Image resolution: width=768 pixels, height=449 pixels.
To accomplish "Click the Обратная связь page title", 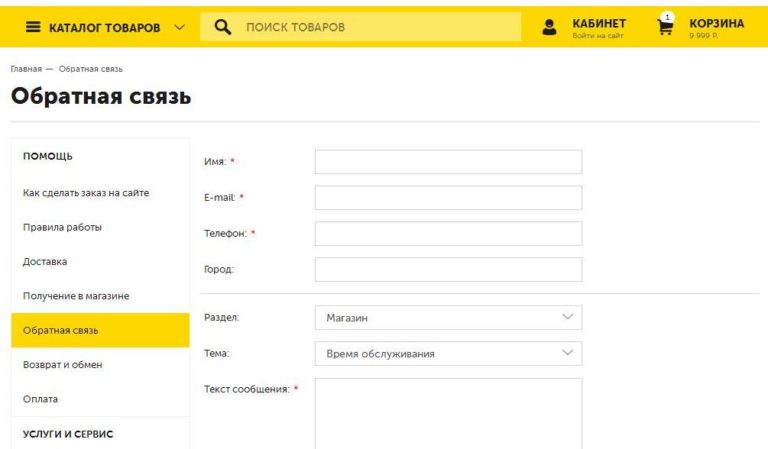I will tap(101, 96).
